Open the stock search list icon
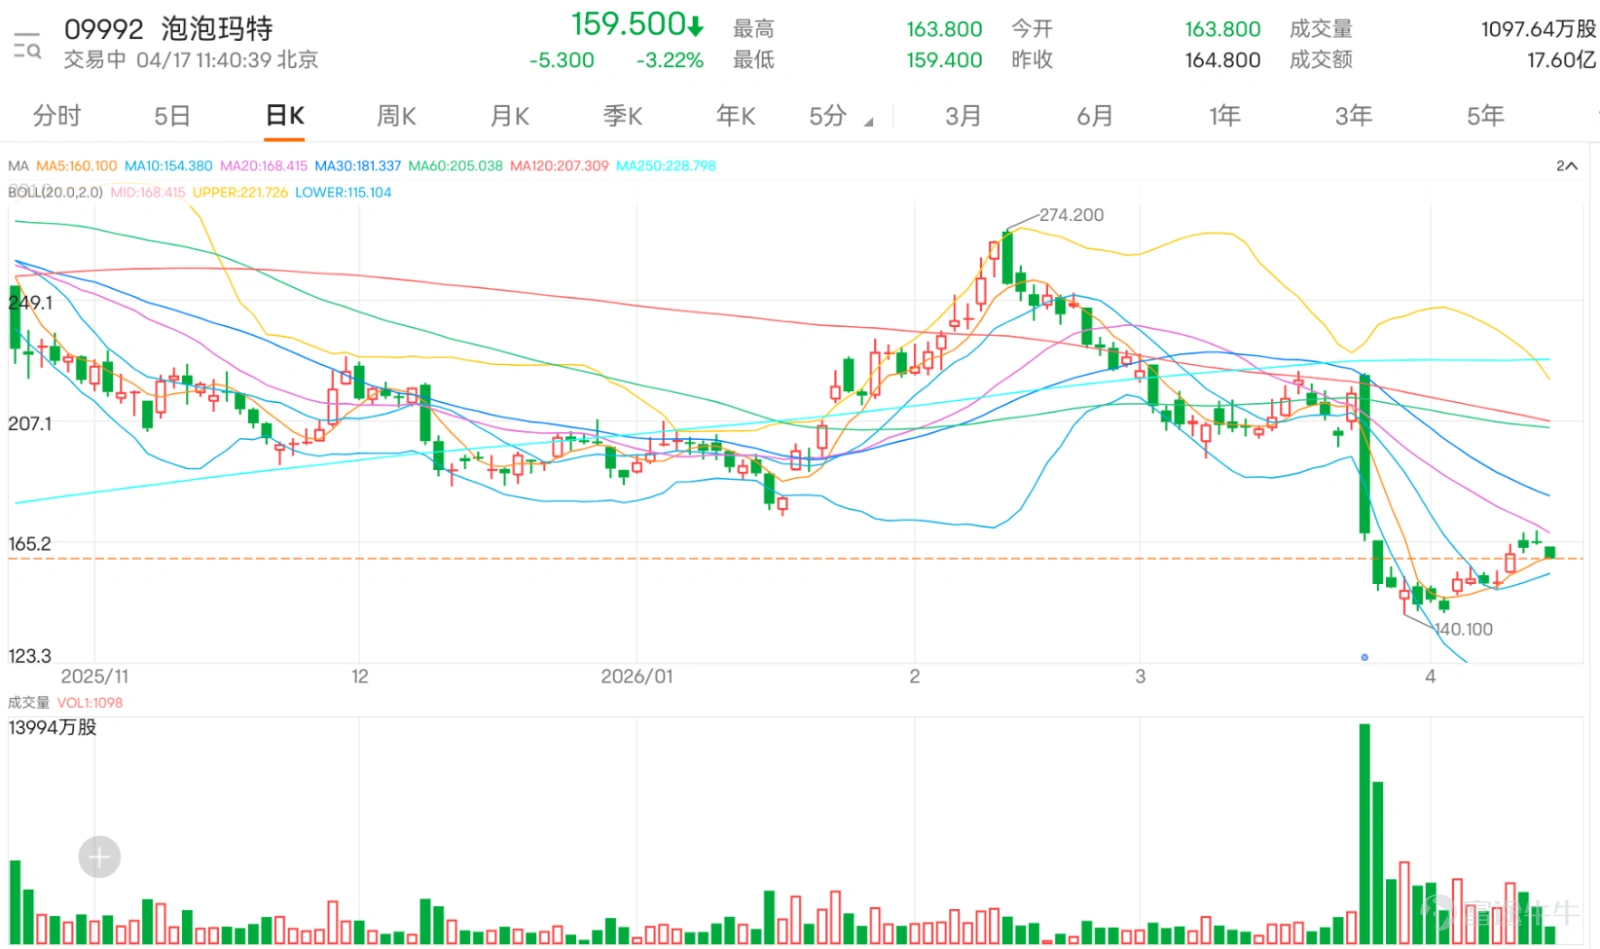Image resolution: width=1600 pixels, height=949 pixels. [27, 45]
